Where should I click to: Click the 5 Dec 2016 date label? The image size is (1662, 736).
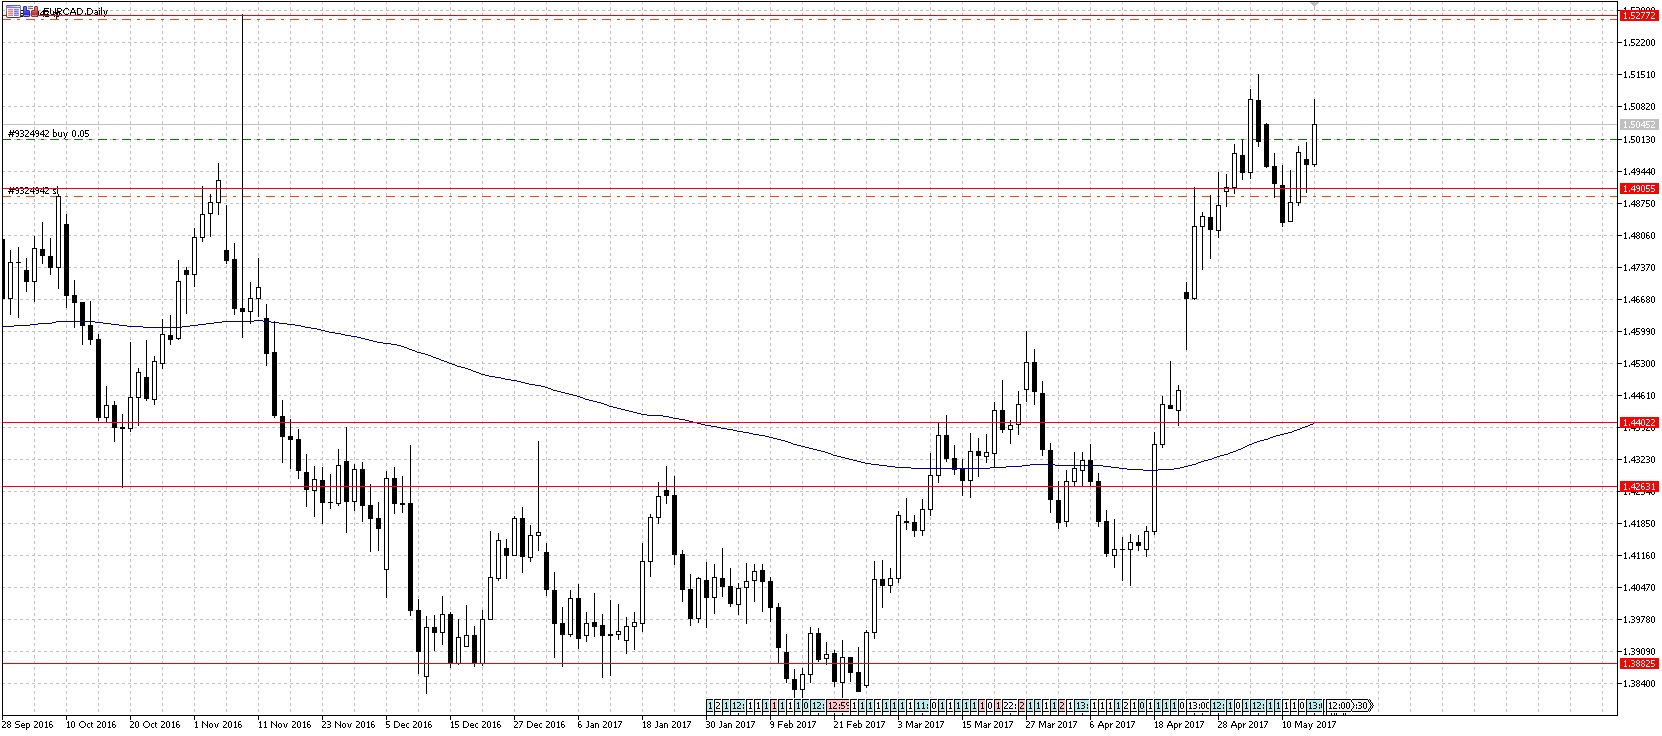point(410,724)
